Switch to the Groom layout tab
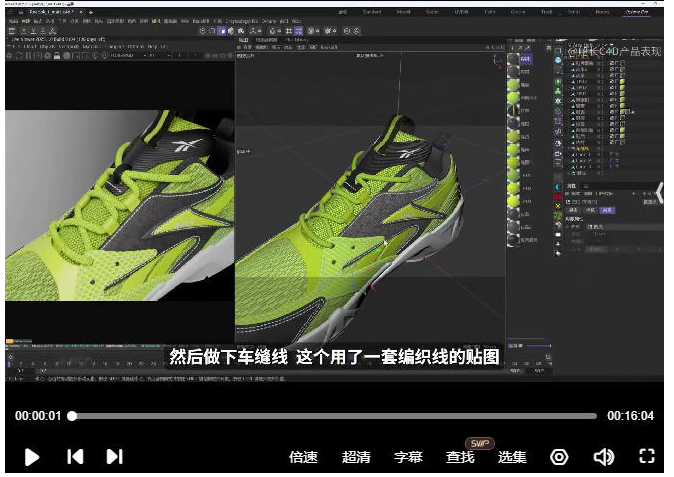 [518, 12]
